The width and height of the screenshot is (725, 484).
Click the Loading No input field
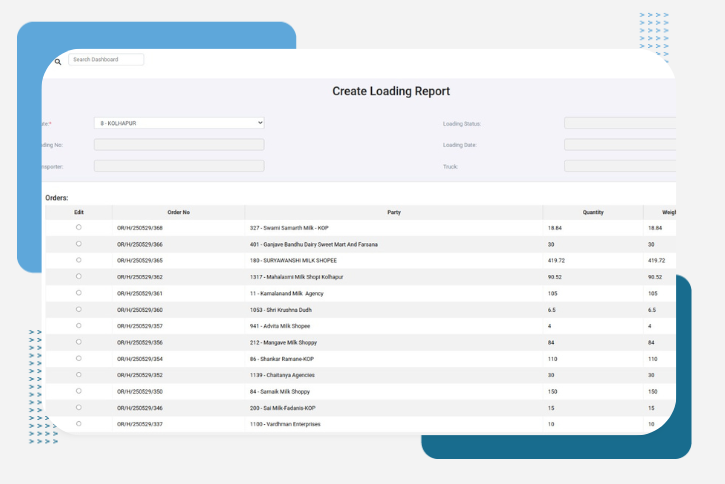pos(179,145)
